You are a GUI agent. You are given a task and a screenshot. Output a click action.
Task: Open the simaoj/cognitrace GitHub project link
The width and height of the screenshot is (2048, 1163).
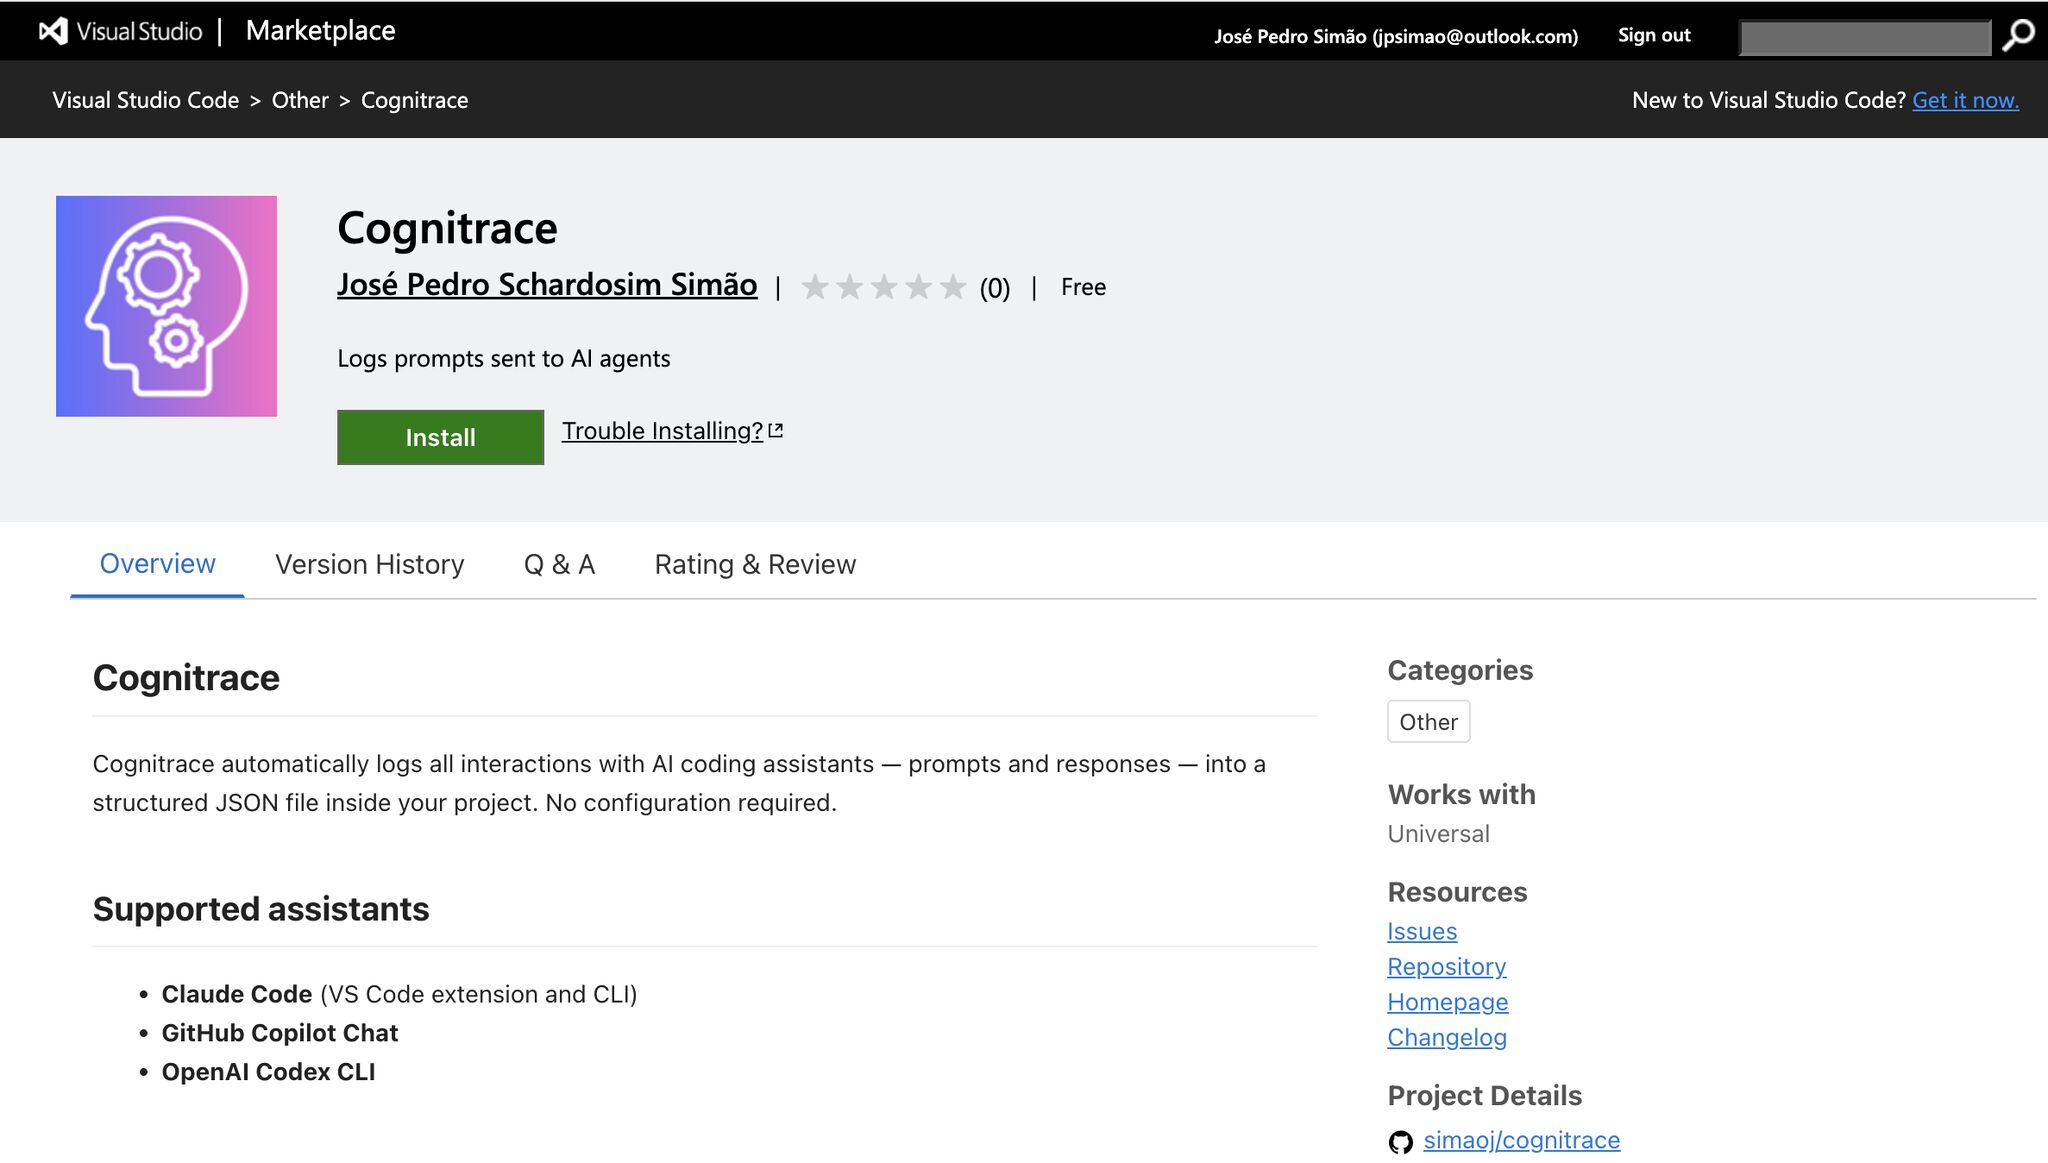click(x=1521, y=1140)
